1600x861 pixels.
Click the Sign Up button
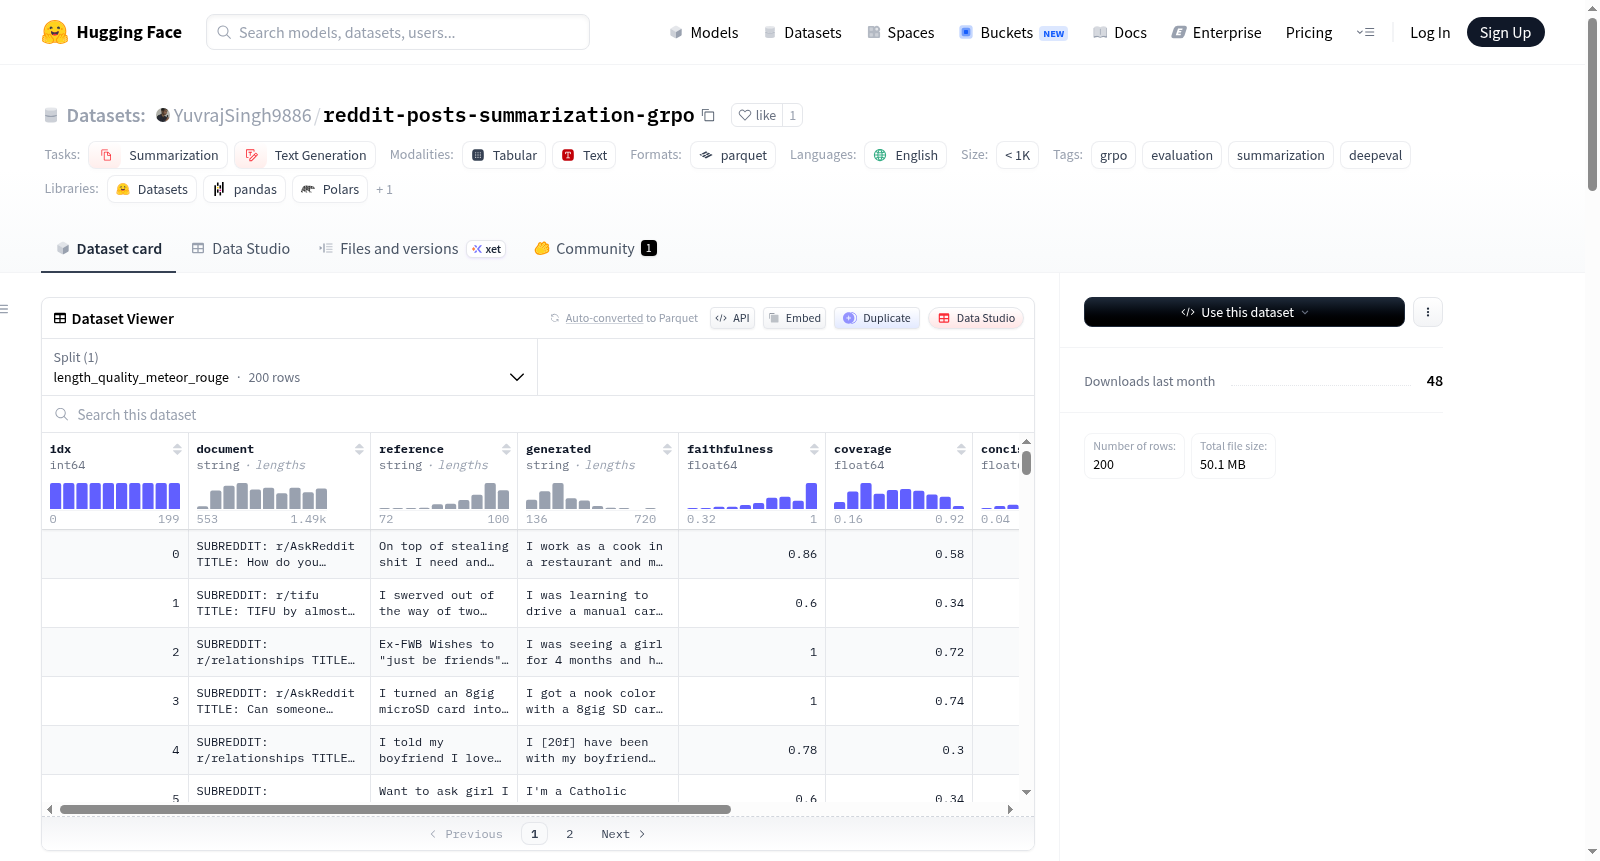tap(1505, 32)
